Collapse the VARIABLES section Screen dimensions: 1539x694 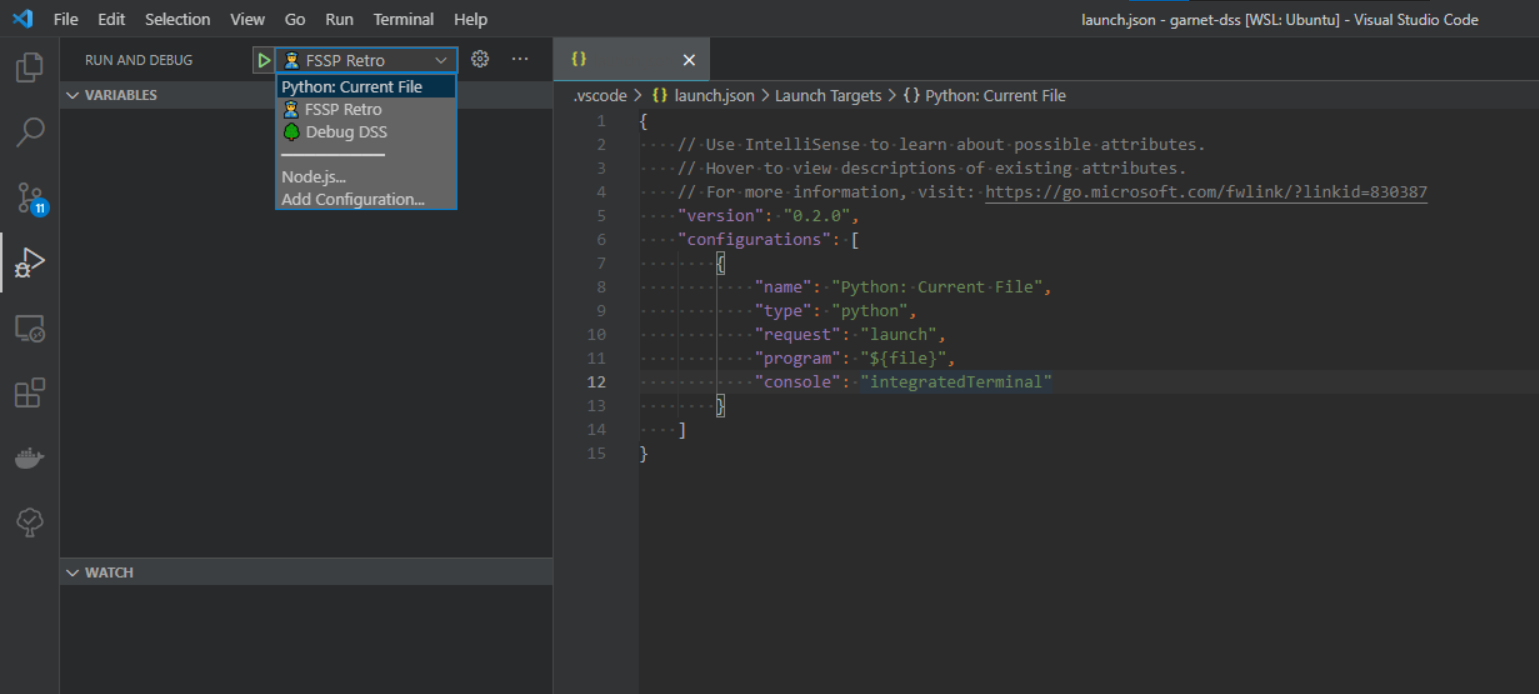click(72, 94)
